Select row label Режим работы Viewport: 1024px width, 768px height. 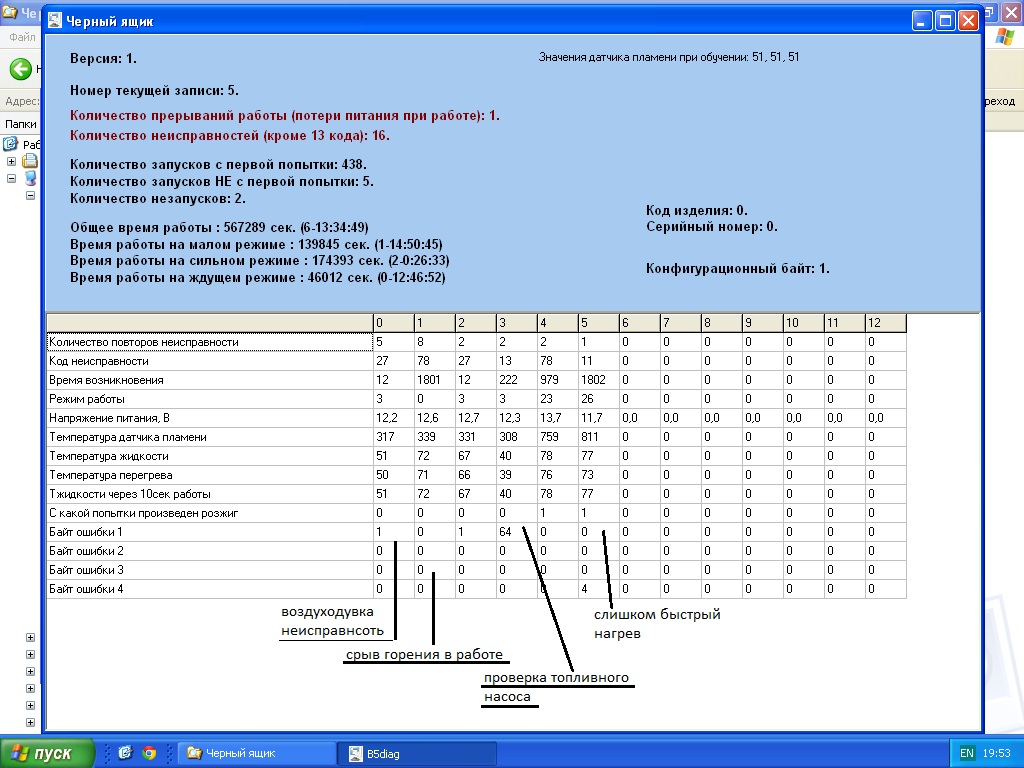[210, 399]
